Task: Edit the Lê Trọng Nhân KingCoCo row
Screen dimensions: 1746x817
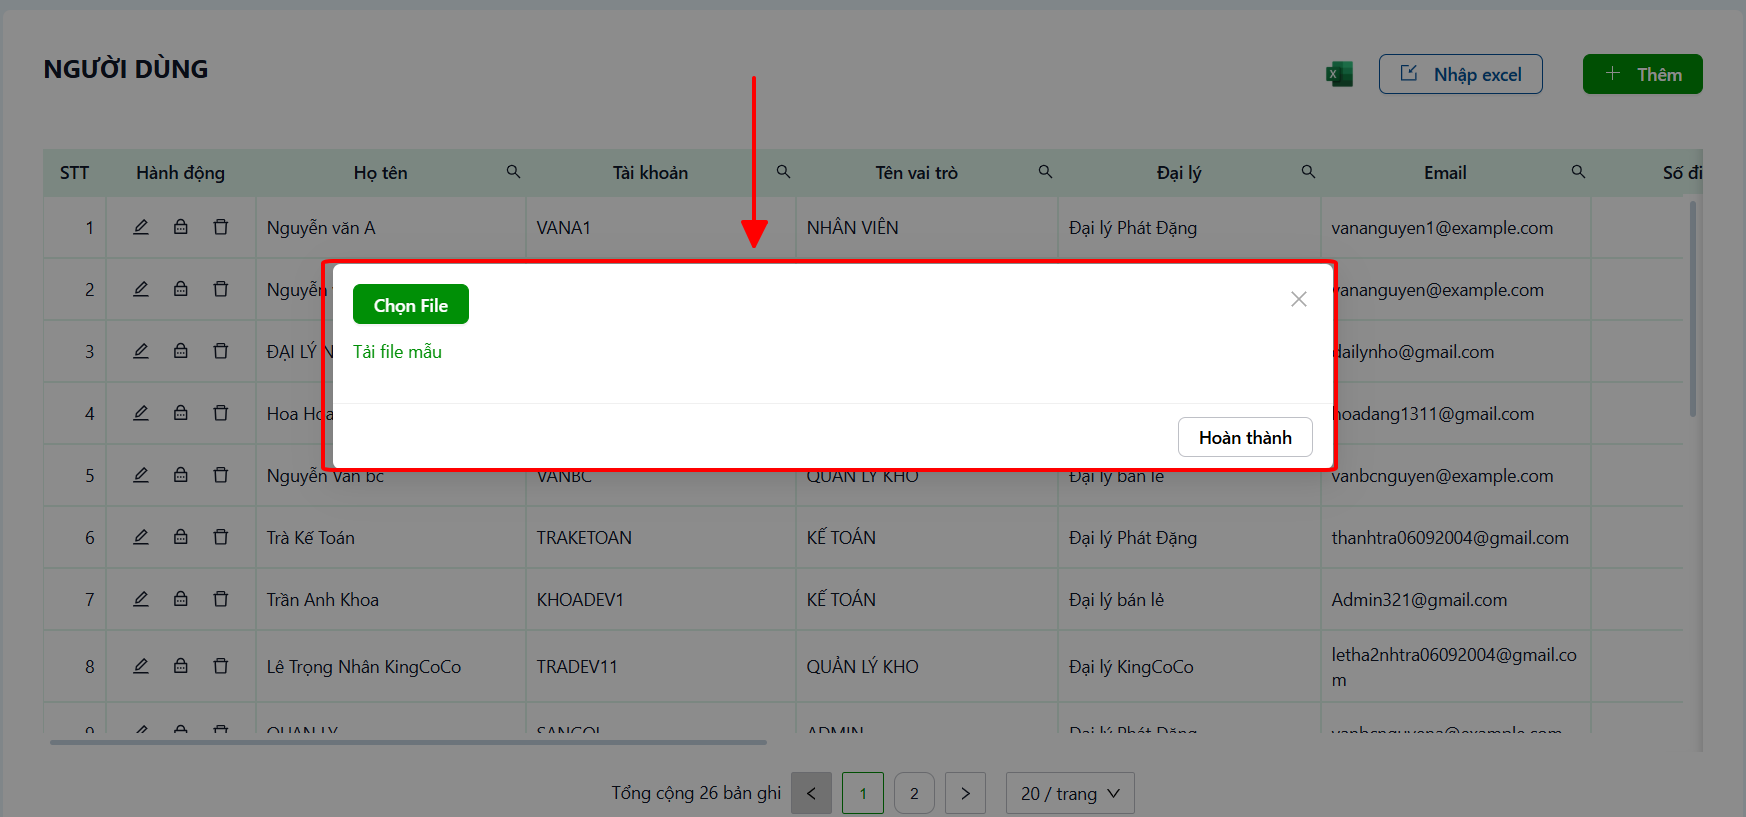Action: [141, 666]
